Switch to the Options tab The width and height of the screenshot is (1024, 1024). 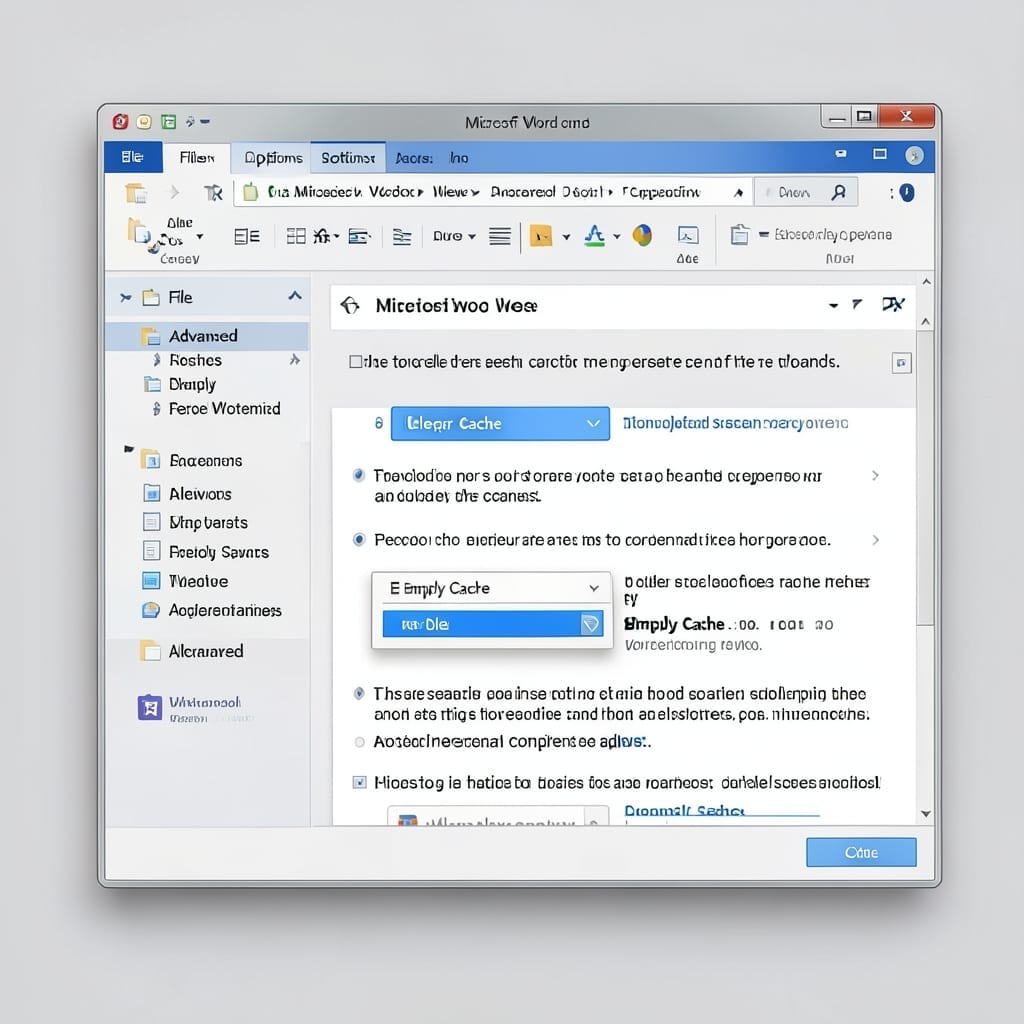click(273, 157)
